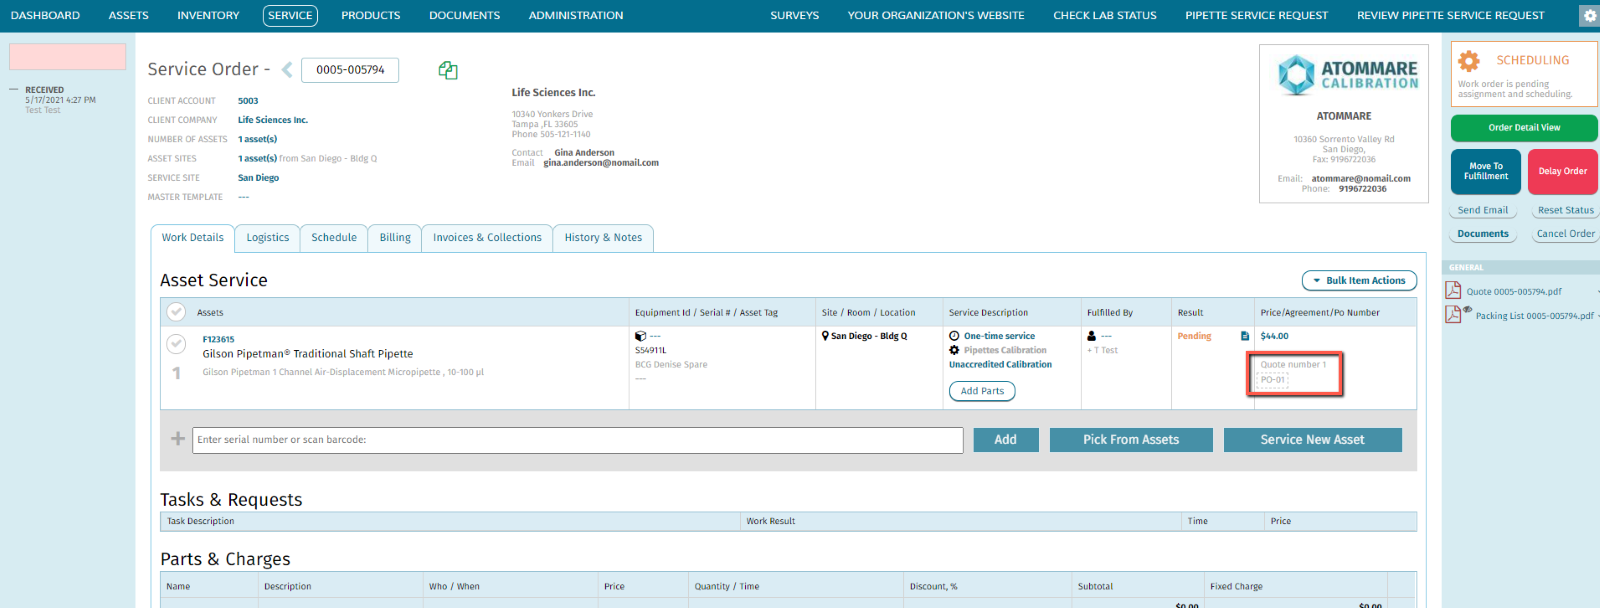Open Life Sciences Inc. client company link

pos(273,120)
